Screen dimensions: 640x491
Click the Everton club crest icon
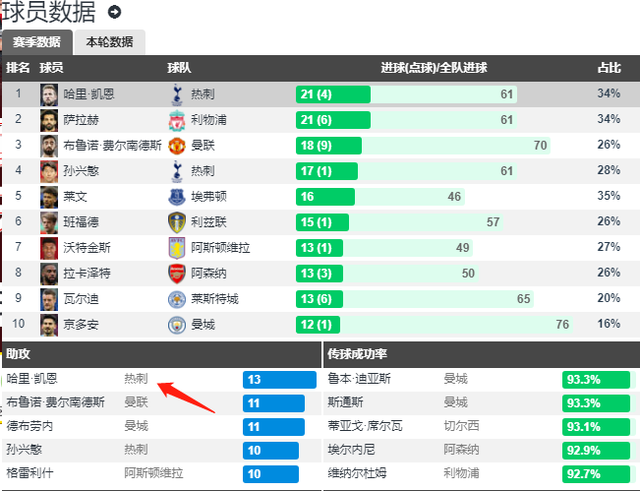pos(177,197)
